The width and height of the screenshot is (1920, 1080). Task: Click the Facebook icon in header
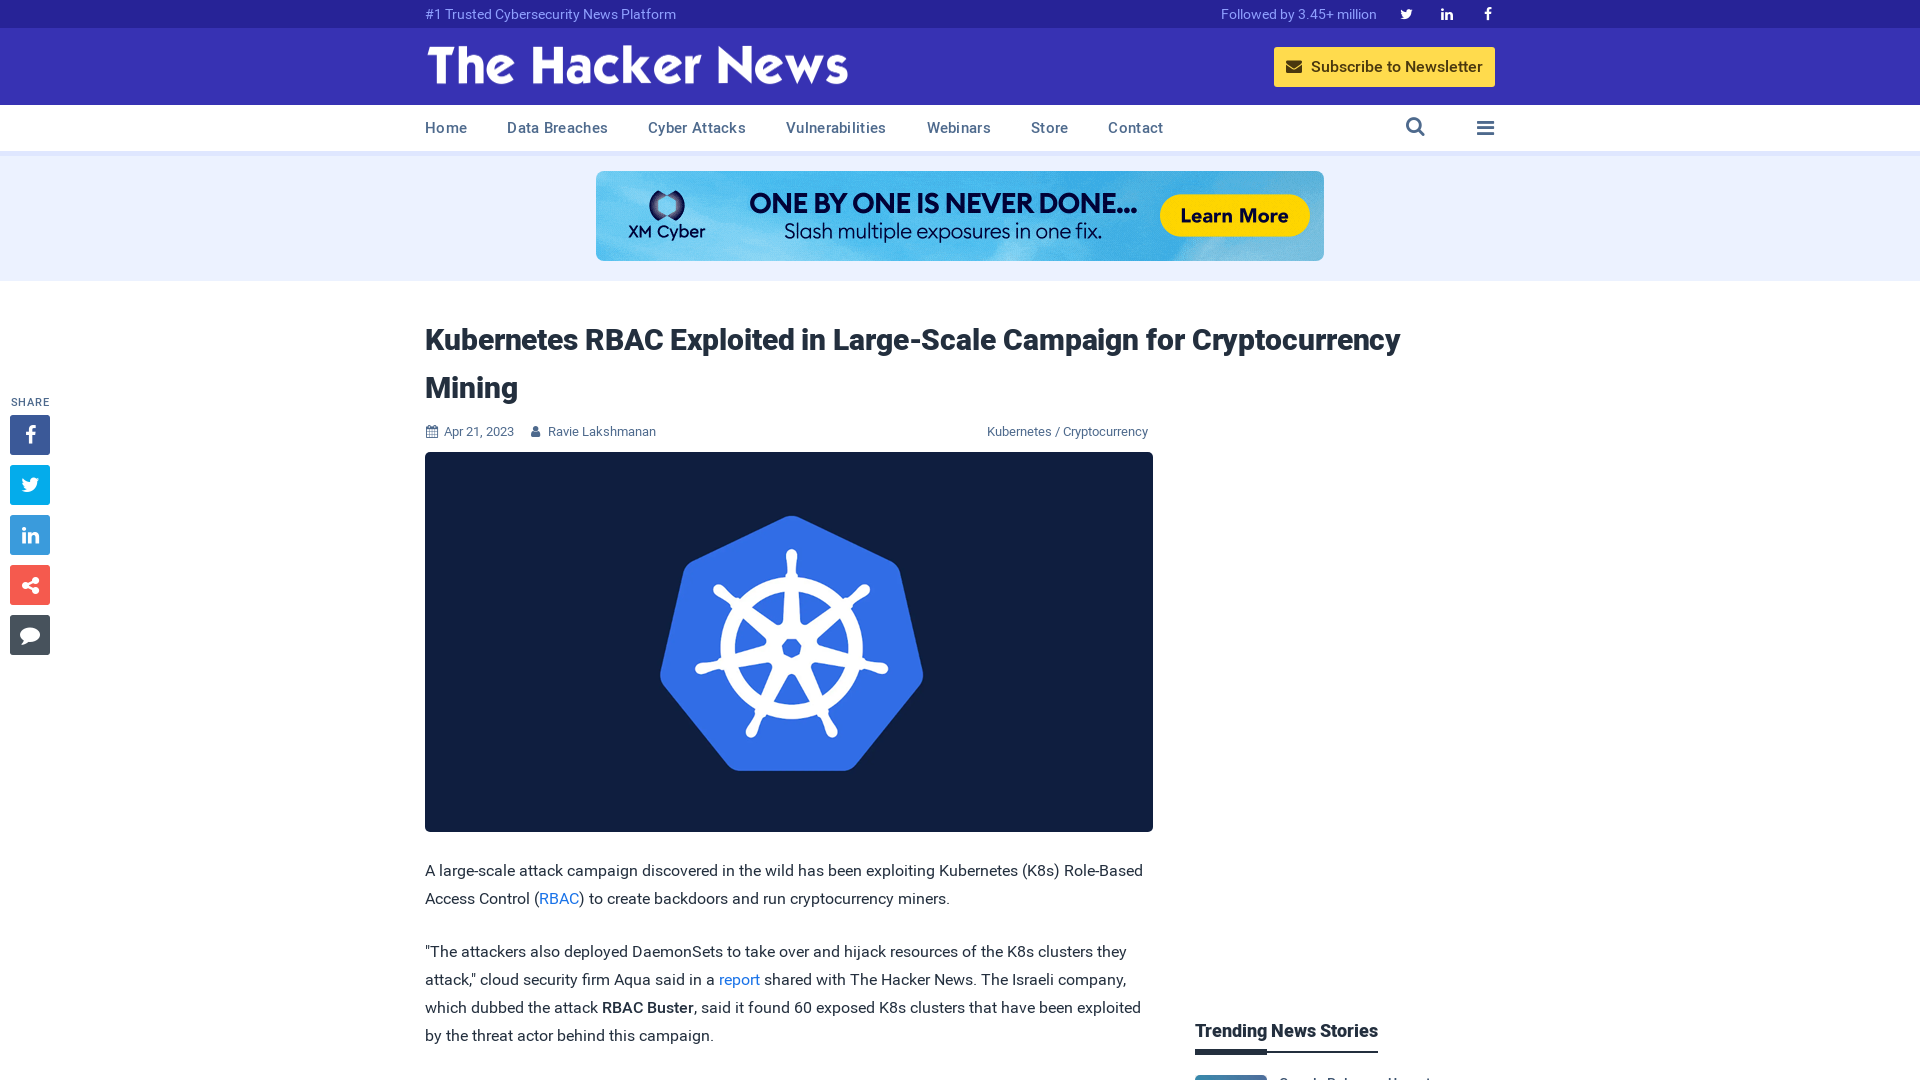[1487, 13]
